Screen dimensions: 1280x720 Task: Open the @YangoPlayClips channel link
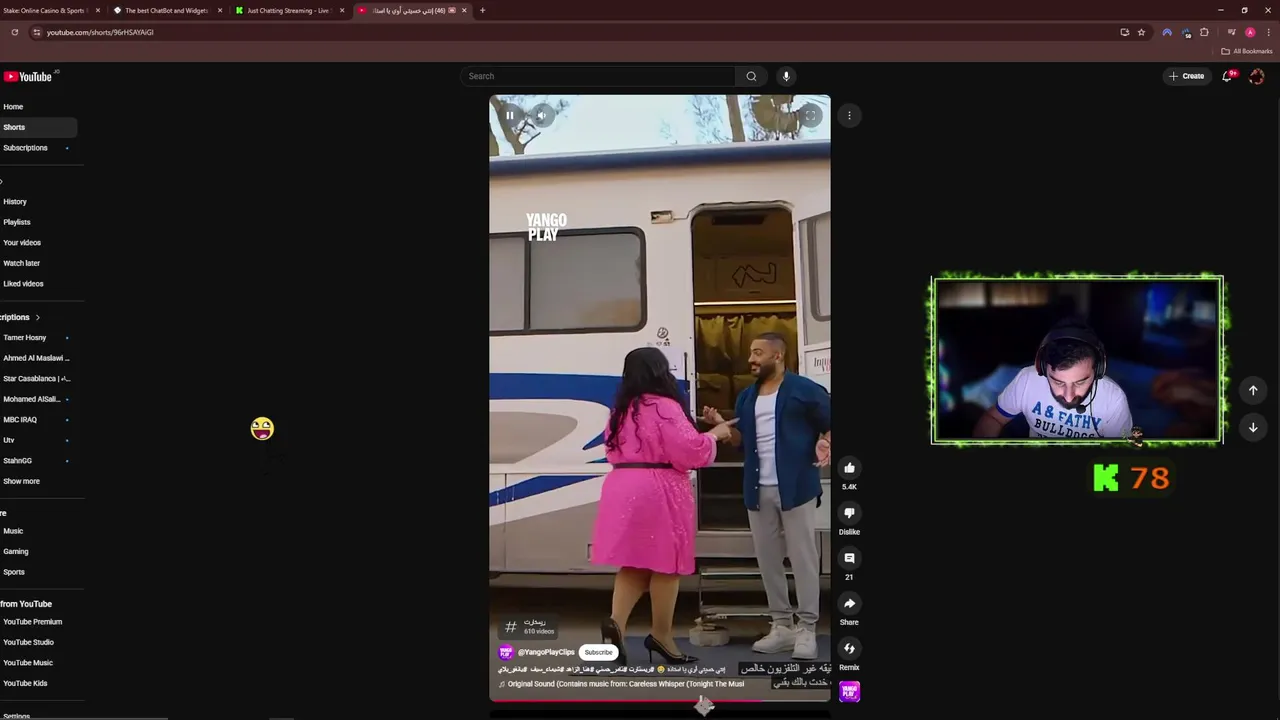click(546, 652)
